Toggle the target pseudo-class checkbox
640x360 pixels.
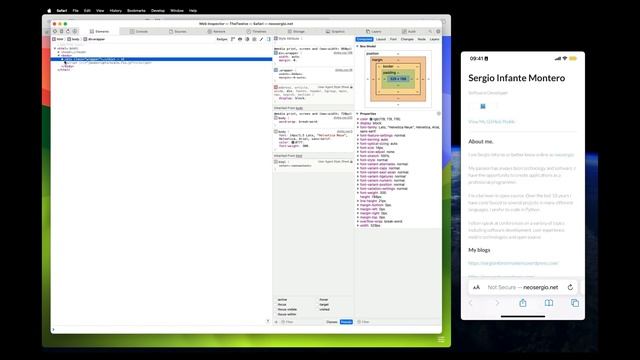pos(317,304)
